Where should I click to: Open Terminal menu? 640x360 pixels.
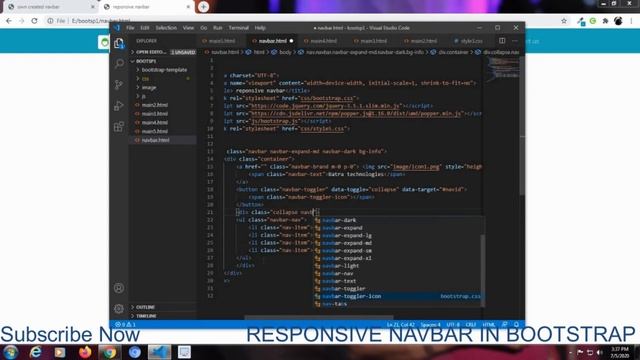pos(238,28)
